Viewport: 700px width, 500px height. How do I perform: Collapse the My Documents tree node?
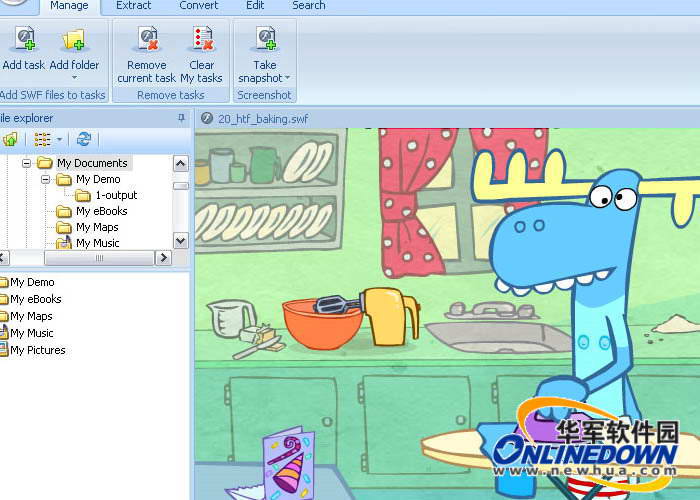[x=26, y=163]
